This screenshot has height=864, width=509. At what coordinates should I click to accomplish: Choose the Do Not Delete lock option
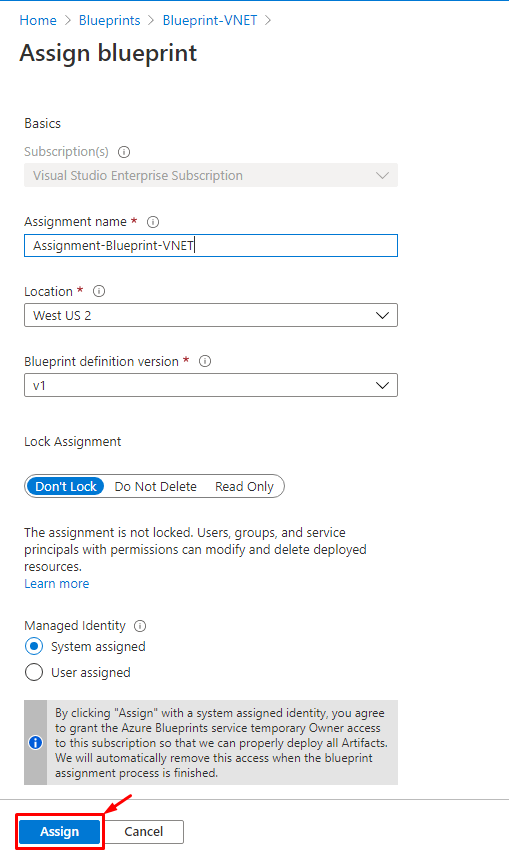pos(155,487)
